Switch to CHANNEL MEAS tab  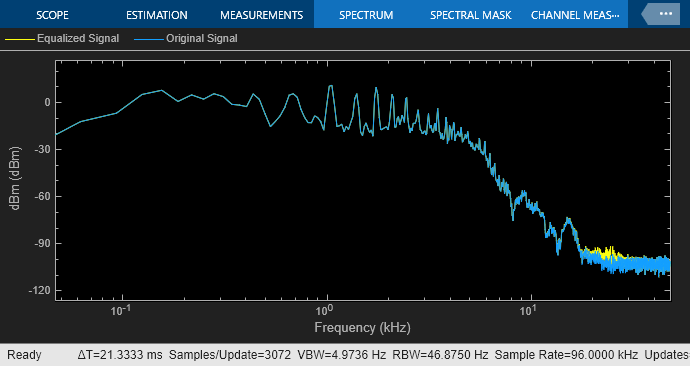(x=575, y=15)
